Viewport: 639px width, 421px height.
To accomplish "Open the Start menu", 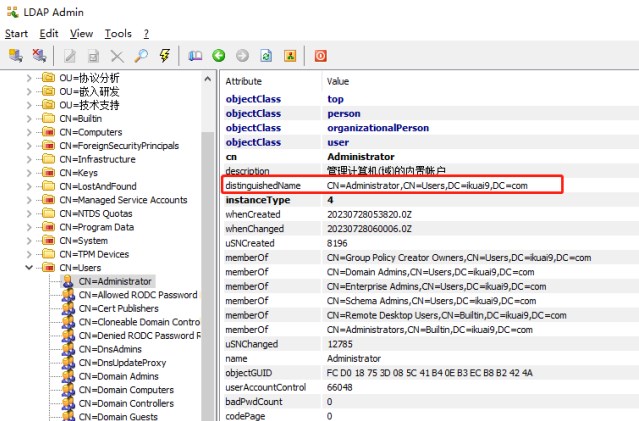I will pos(16,33).
